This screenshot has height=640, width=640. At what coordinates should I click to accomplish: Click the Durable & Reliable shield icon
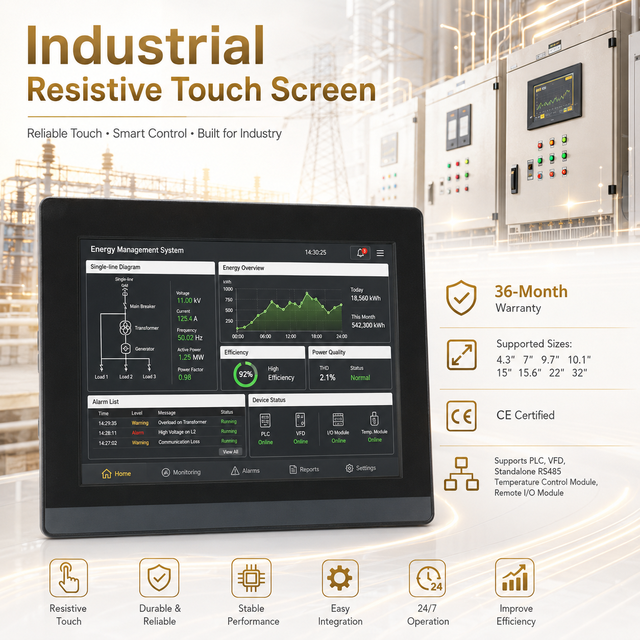[159, 578]
